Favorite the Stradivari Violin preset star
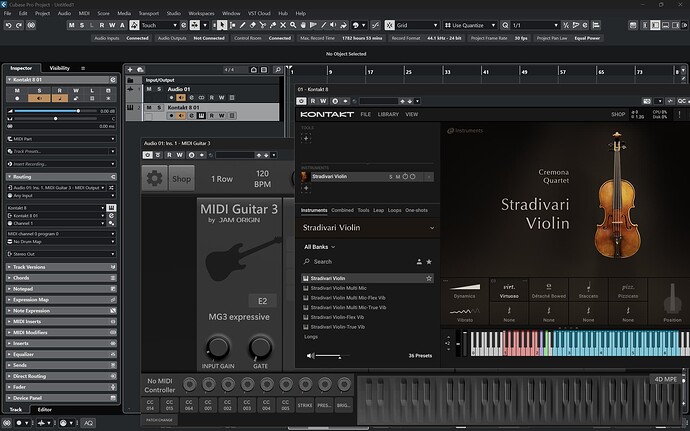Image resolution: width=690 pixels, height=431 pixels. coord(429,278)
